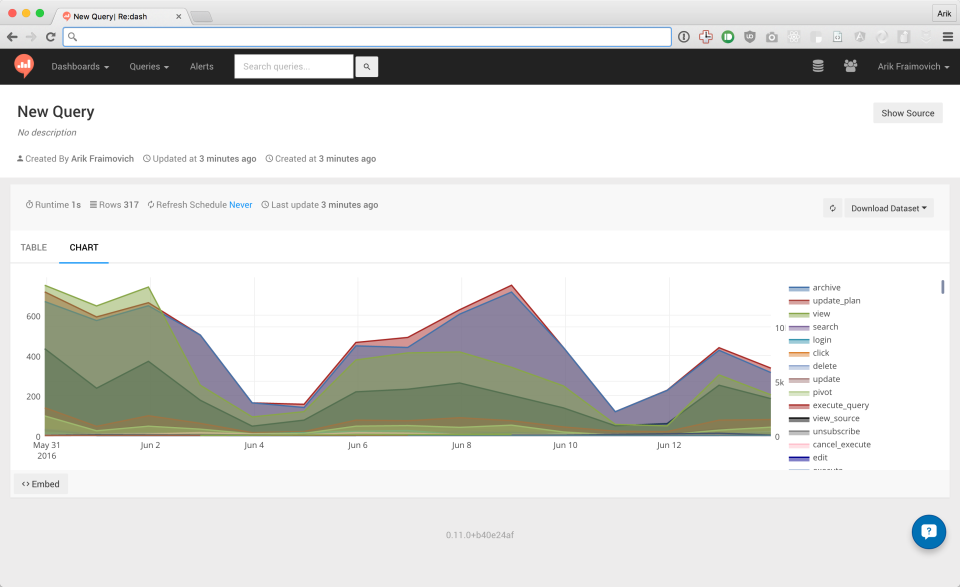
Task: Click the update_plan color line swatch
Action: (800, 300)
